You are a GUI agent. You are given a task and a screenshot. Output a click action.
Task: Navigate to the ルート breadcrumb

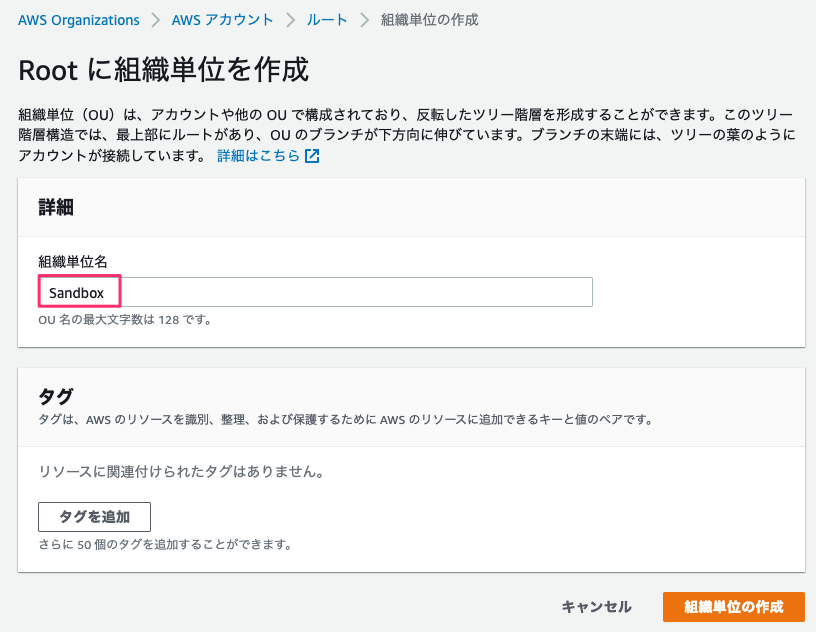coord(326,20)
